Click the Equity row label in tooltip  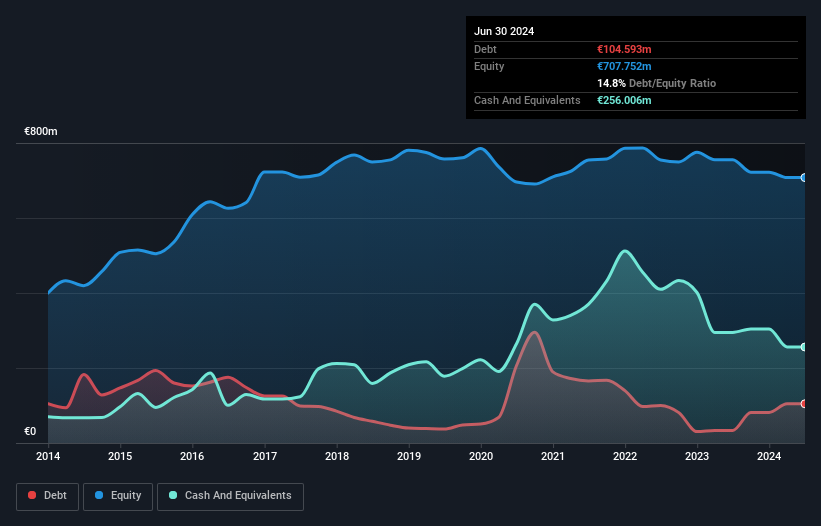point(489,66)
